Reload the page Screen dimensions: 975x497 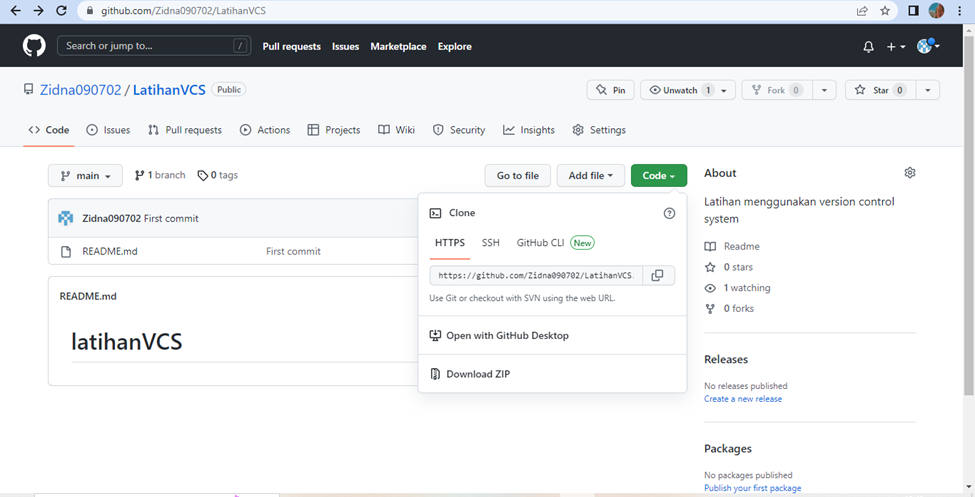pos(61,11)
